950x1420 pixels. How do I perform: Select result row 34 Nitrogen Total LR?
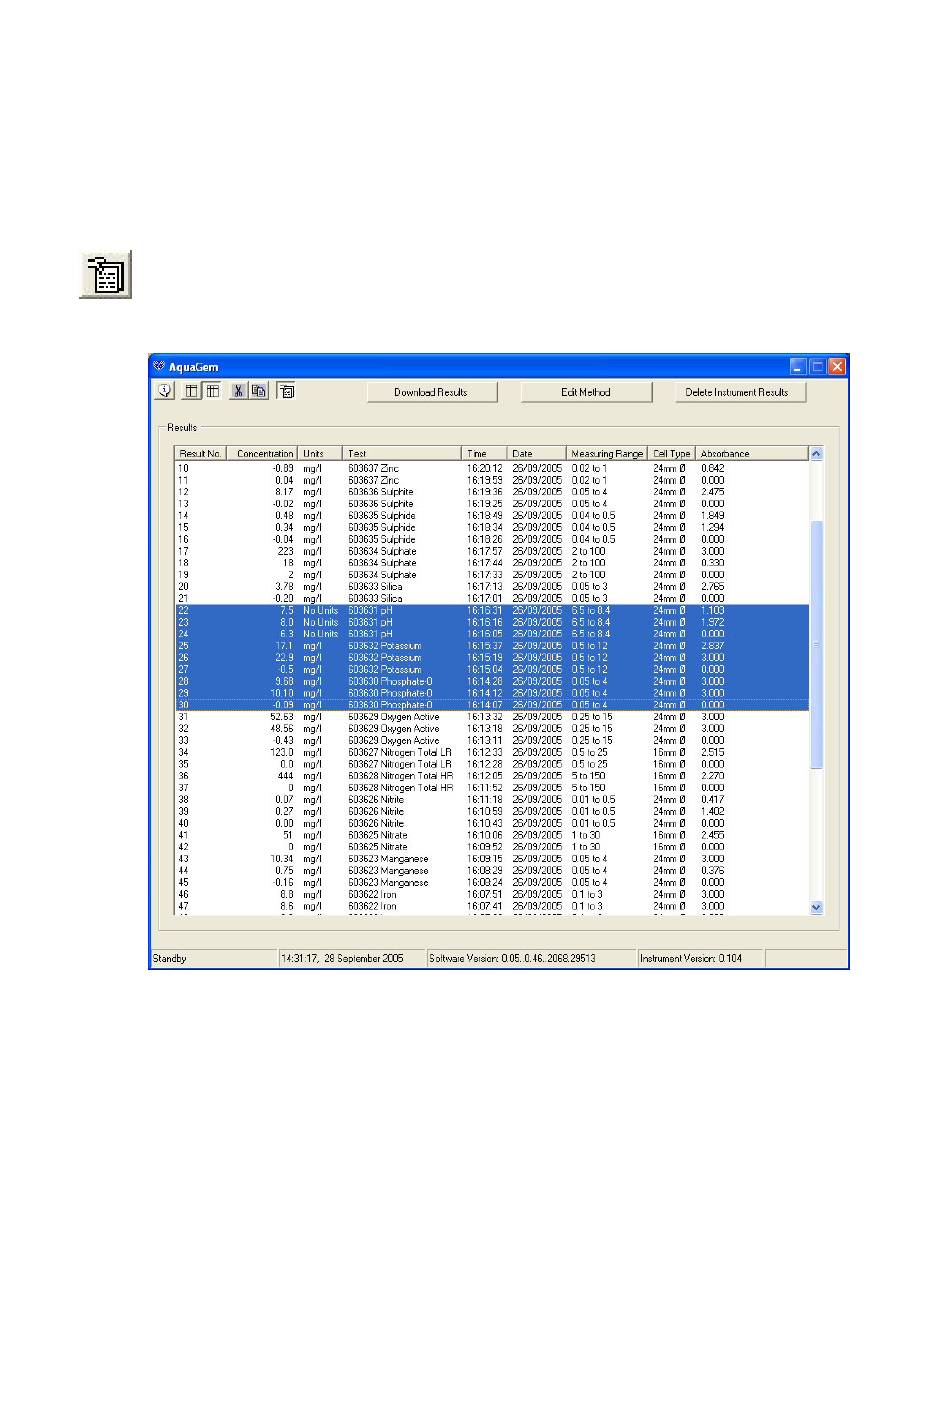coord(491,752)
